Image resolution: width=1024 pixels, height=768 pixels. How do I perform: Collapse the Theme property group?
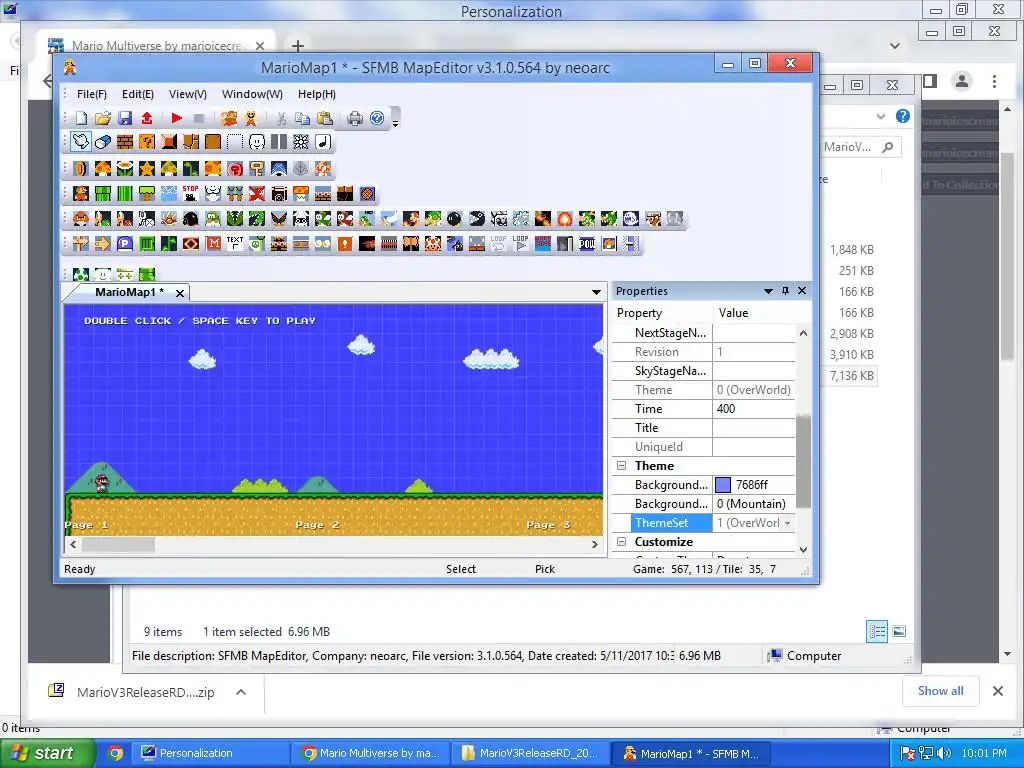point(621,466)
